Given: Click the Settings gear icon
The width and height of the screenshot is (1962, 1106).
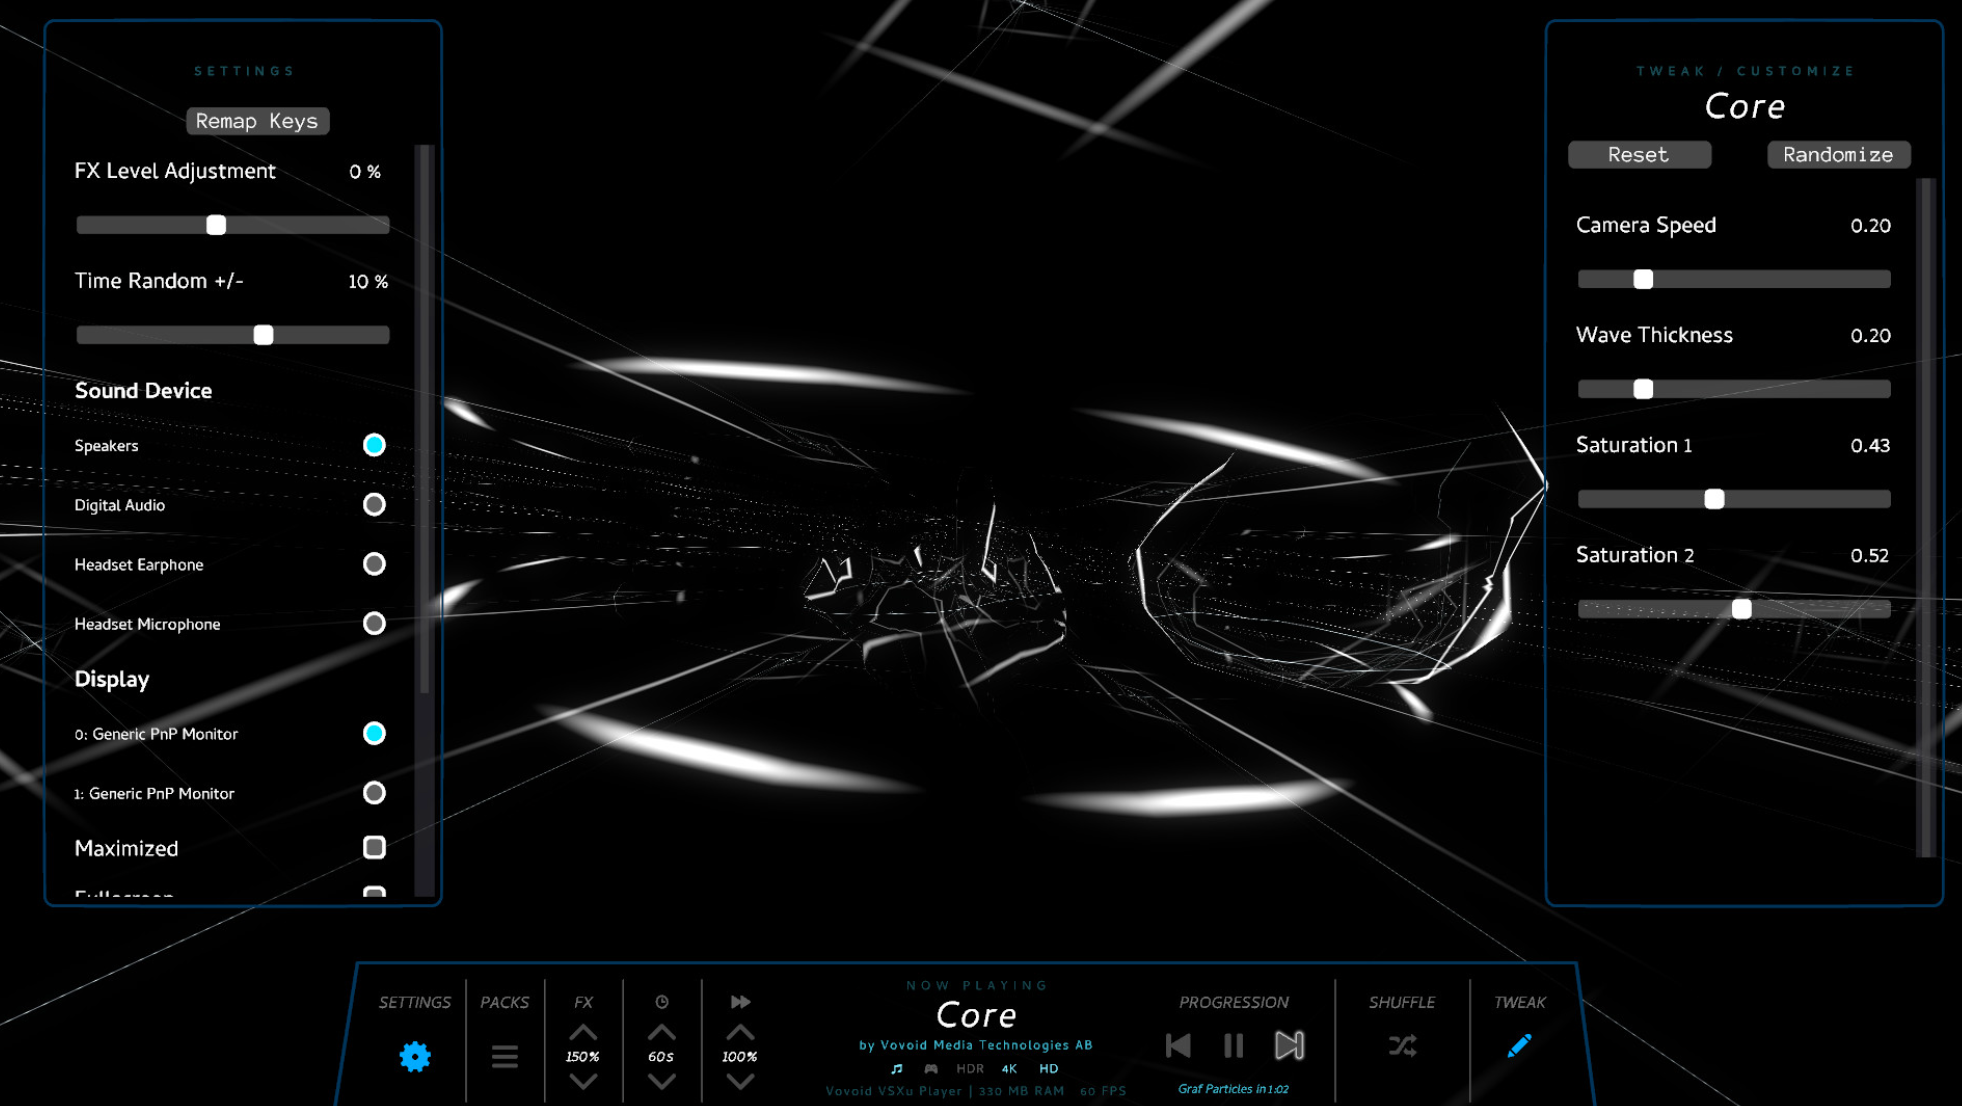Looking at the screenshot, I should click(x=414, y=1055).
